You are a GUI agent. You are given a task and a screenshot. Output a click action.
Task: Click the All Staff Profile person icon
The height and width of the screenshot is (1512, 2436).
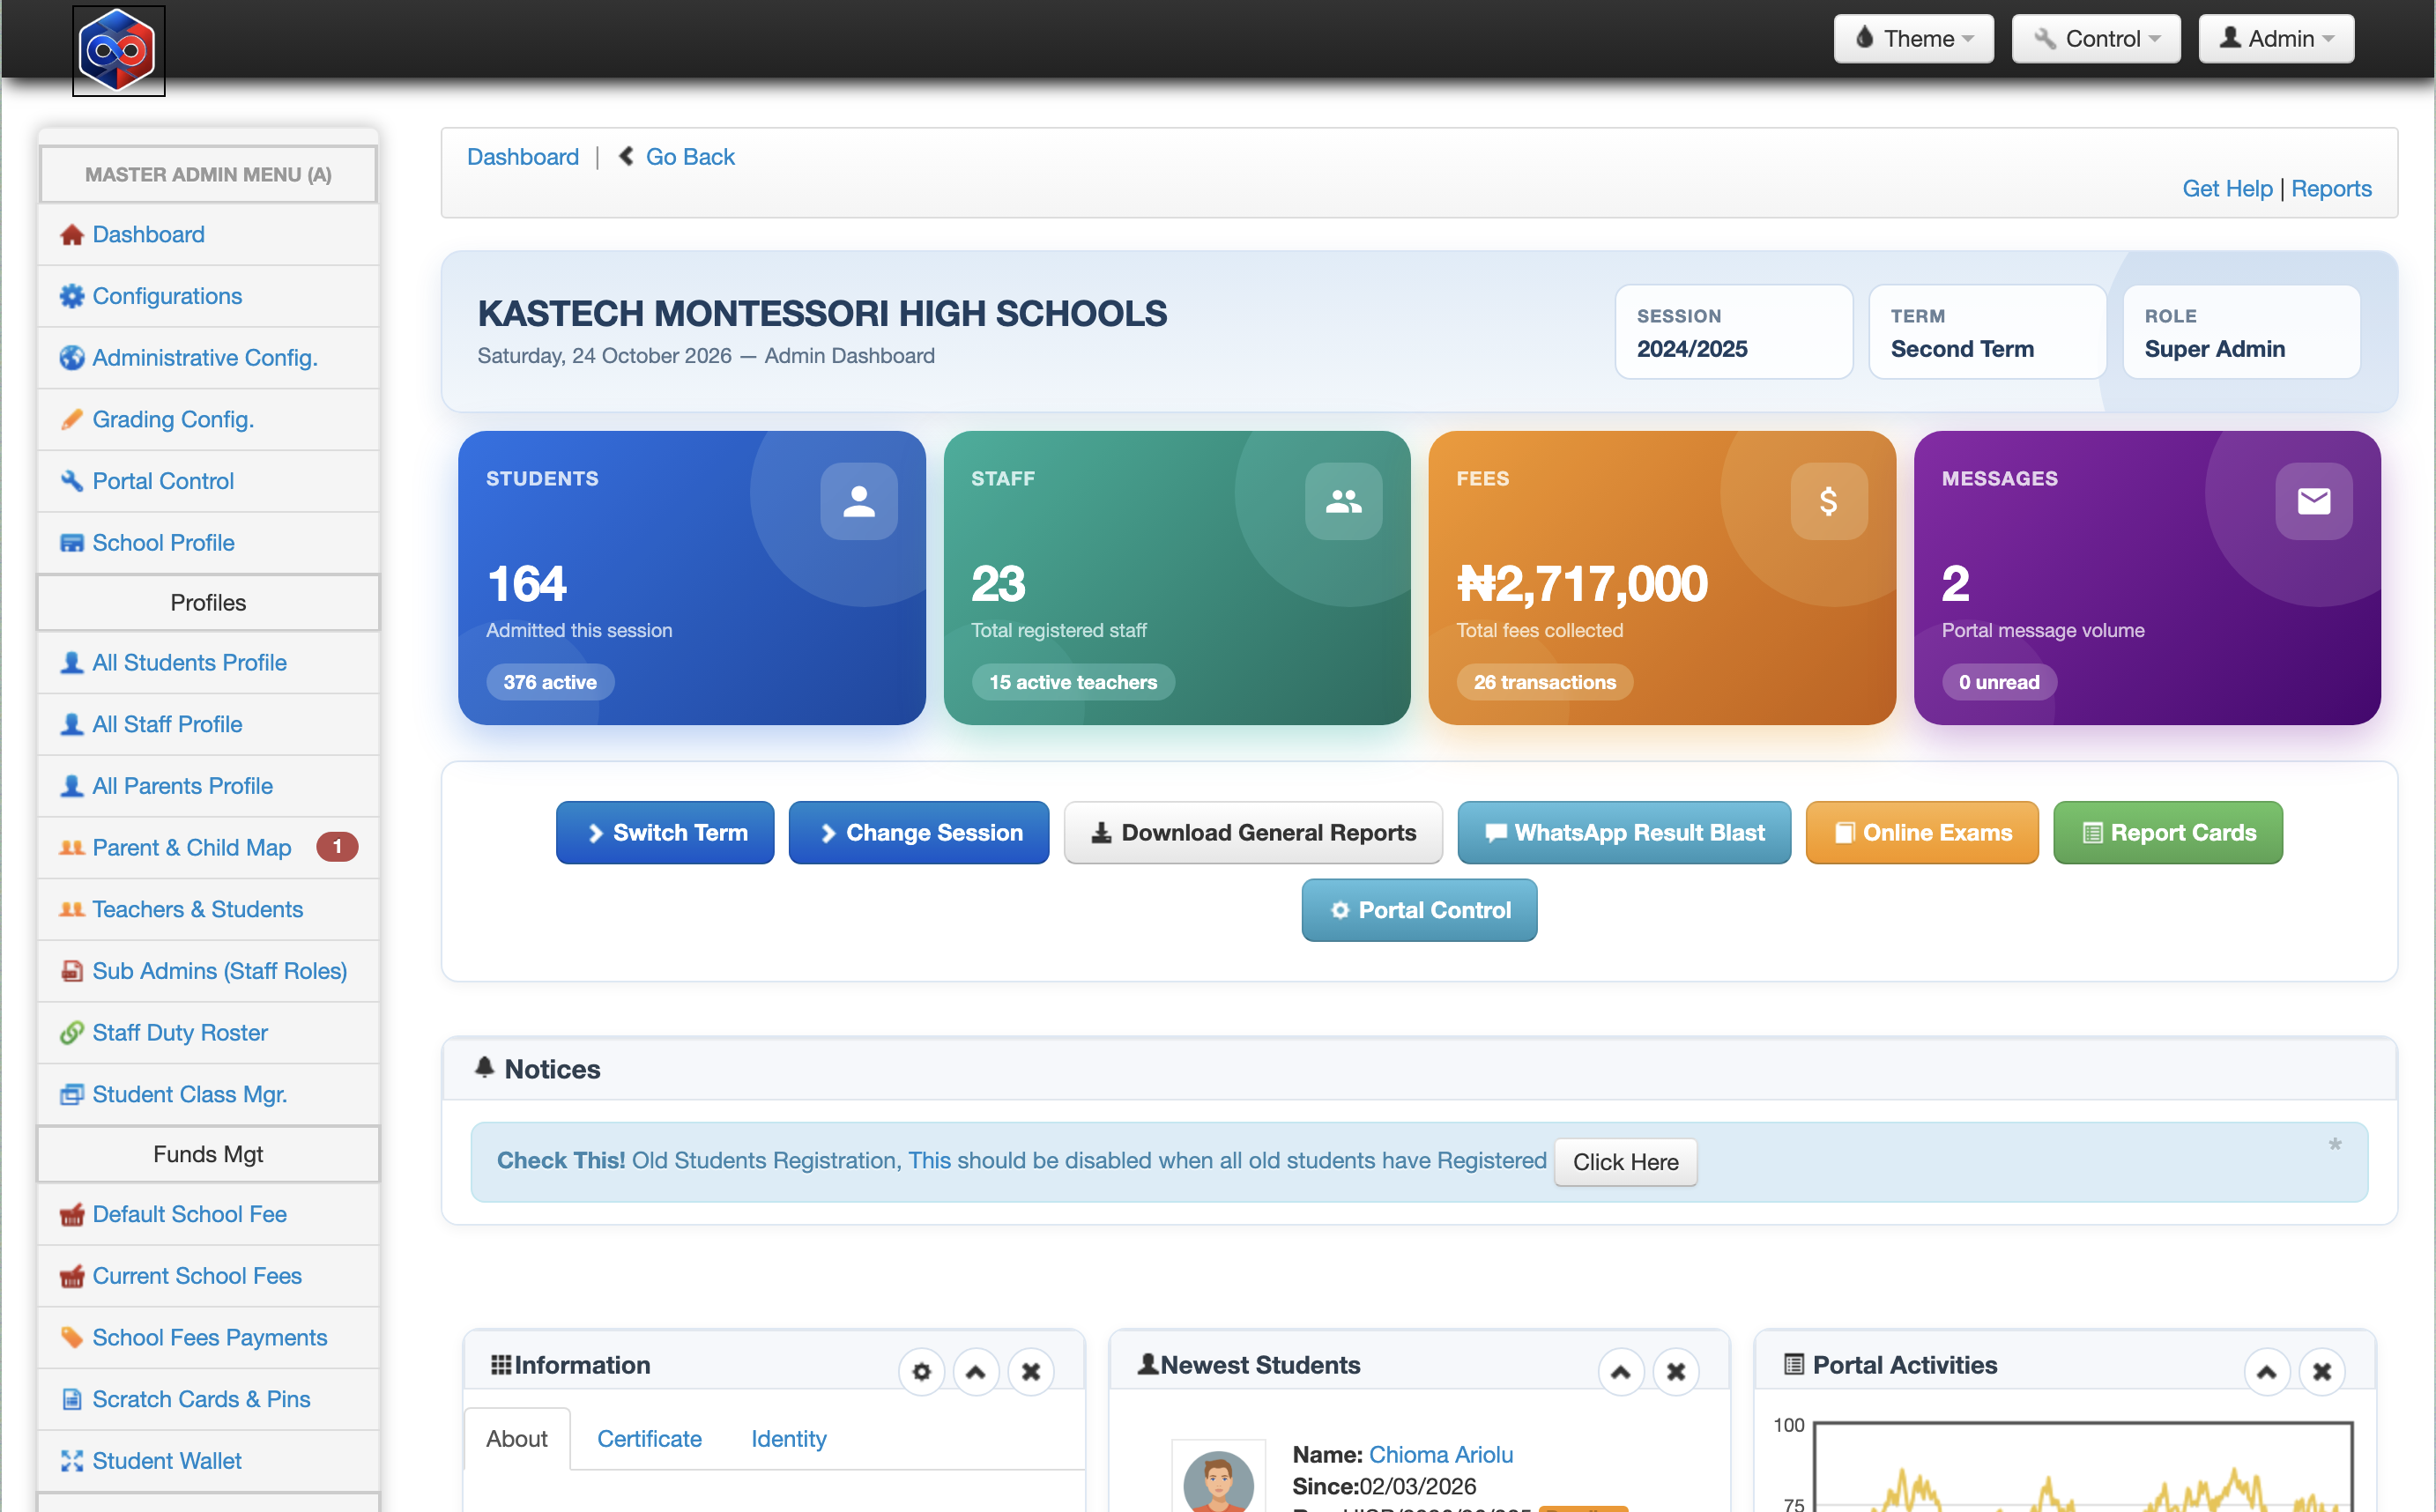click(71, 725)
